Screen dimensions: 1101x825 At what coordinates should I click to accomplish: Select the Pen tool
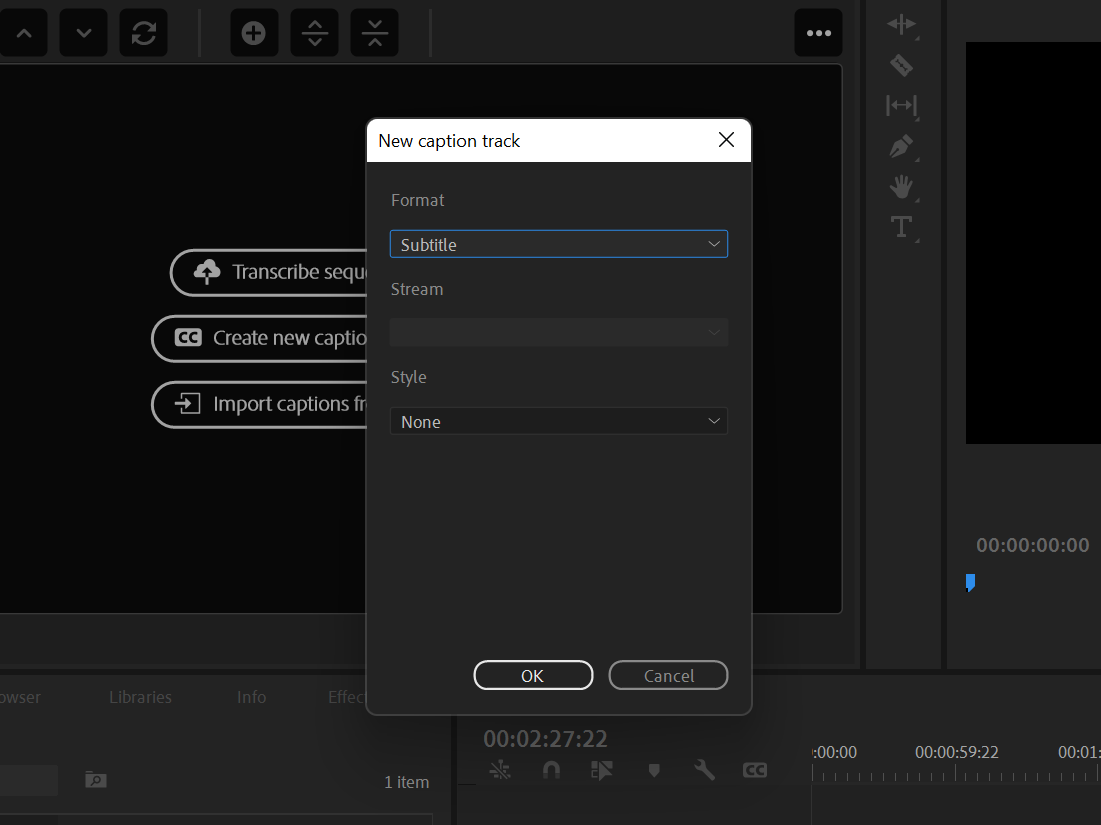point(901,146)
